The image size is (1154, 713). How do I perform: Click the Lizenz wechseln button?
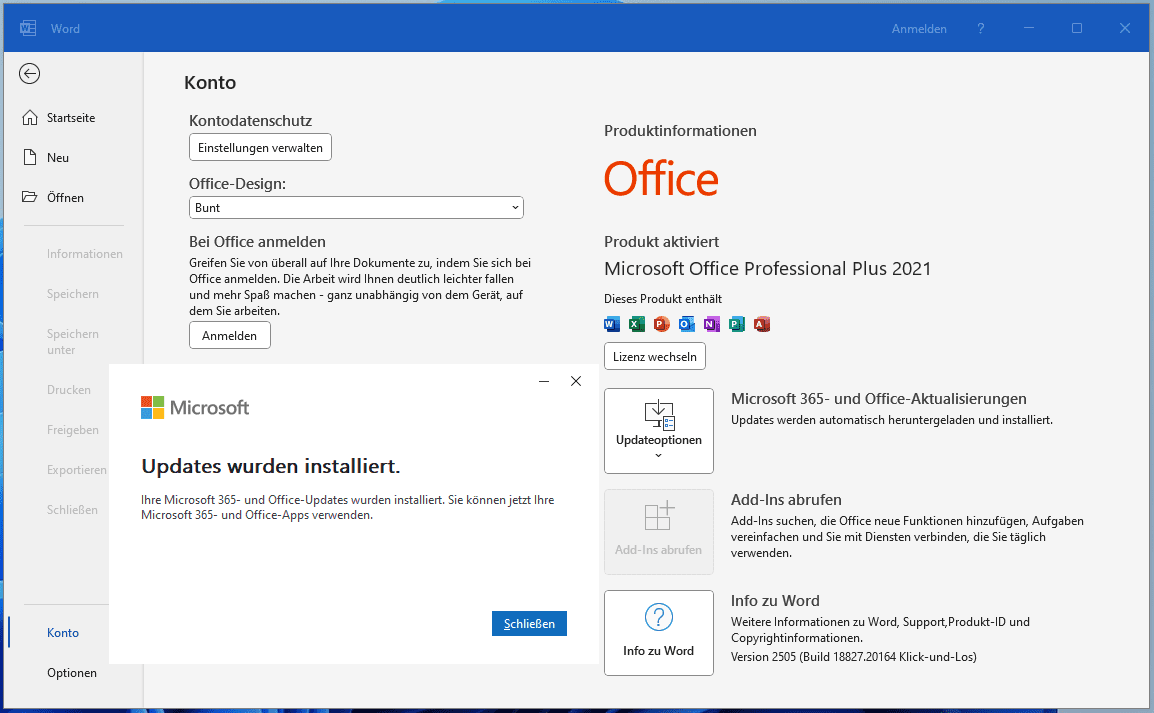(655, 356)
